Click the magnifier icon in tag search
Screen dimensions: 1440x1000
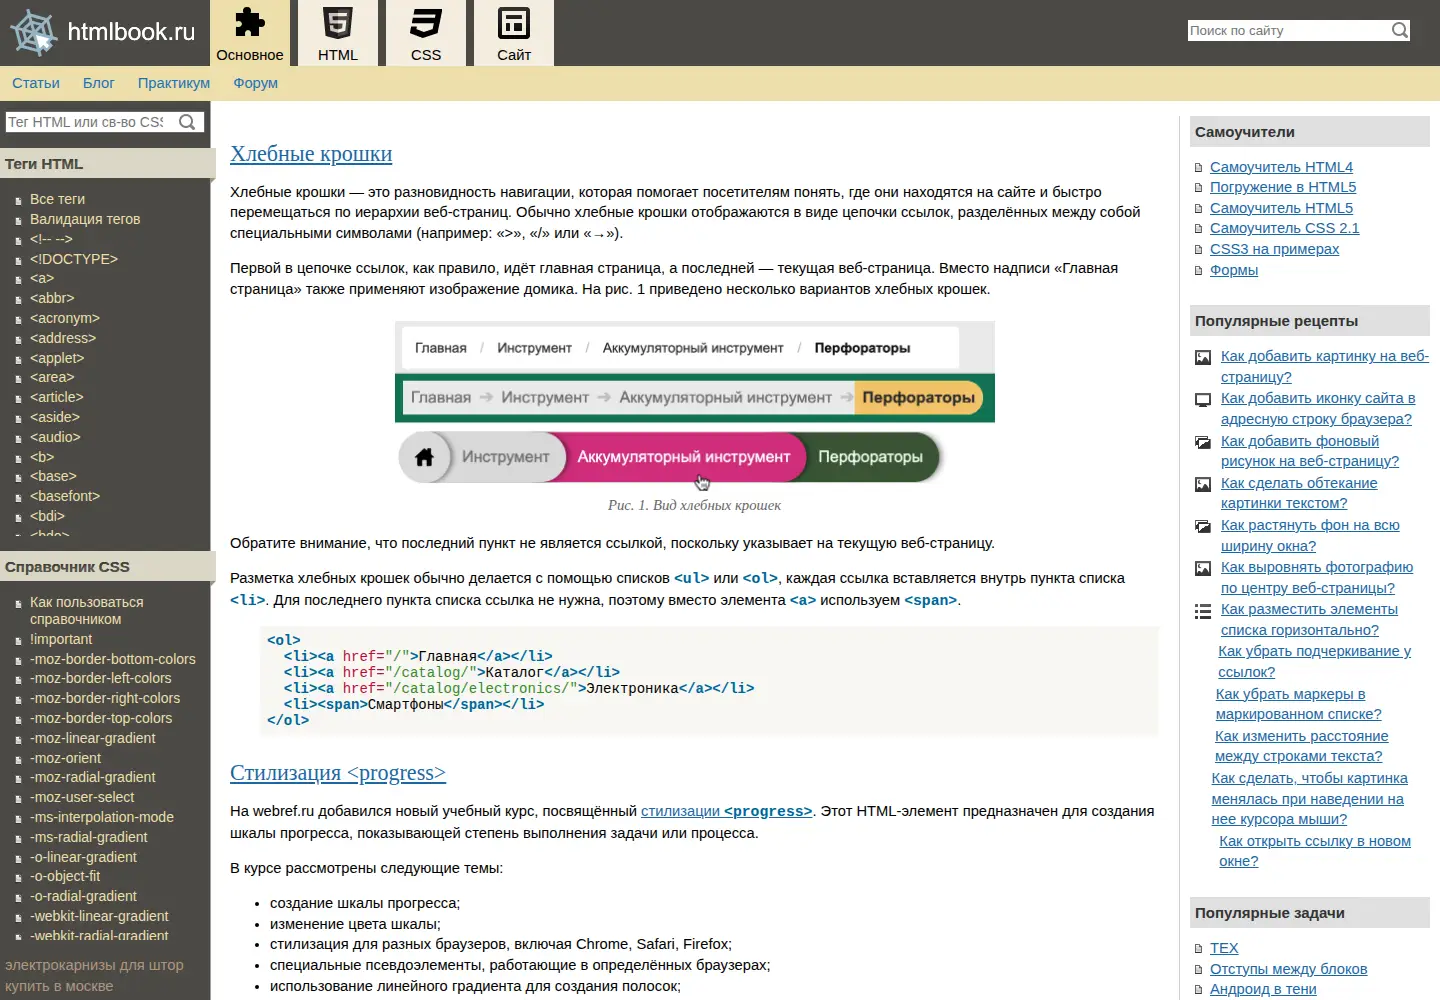[187, 122]
